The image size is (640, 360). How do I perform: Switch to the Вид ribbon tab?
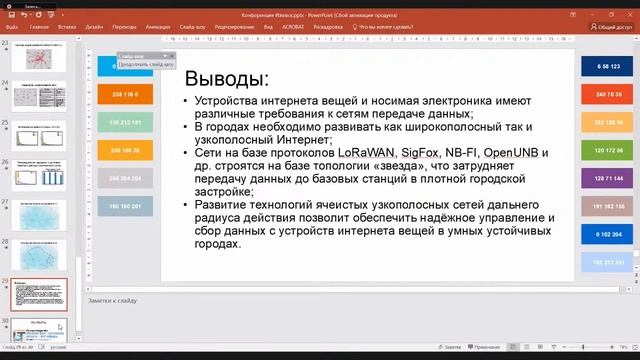coord(268,27)
